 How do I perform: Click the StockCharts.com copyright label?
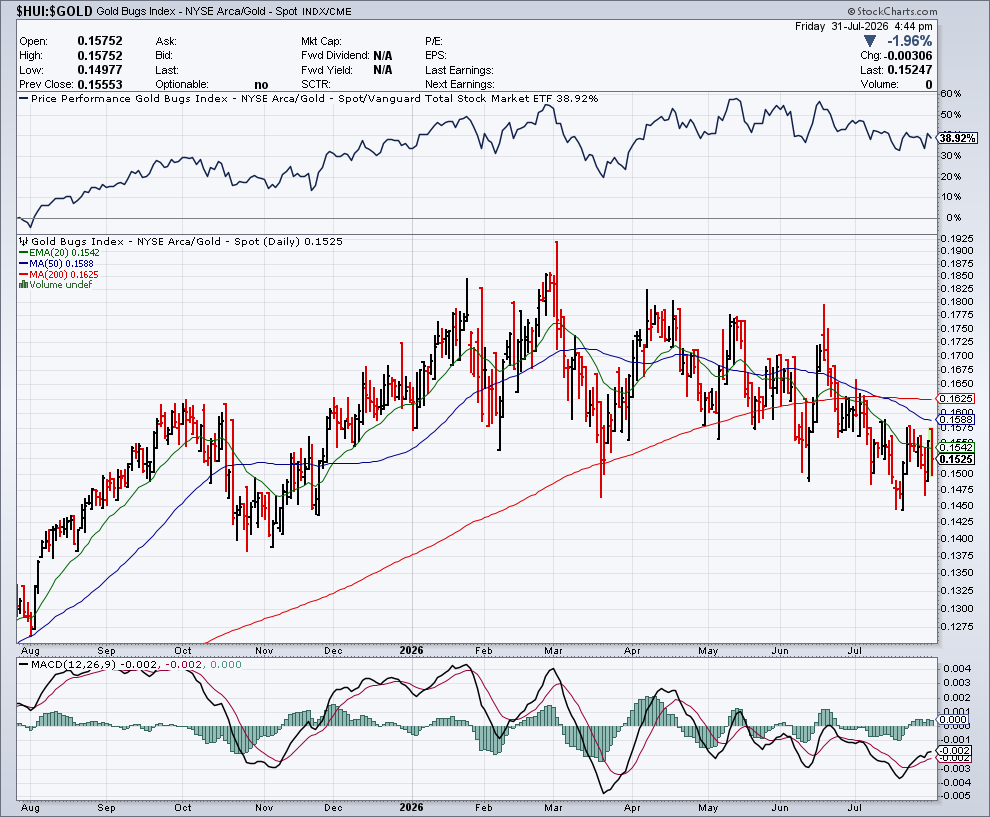tap(892, 11)
